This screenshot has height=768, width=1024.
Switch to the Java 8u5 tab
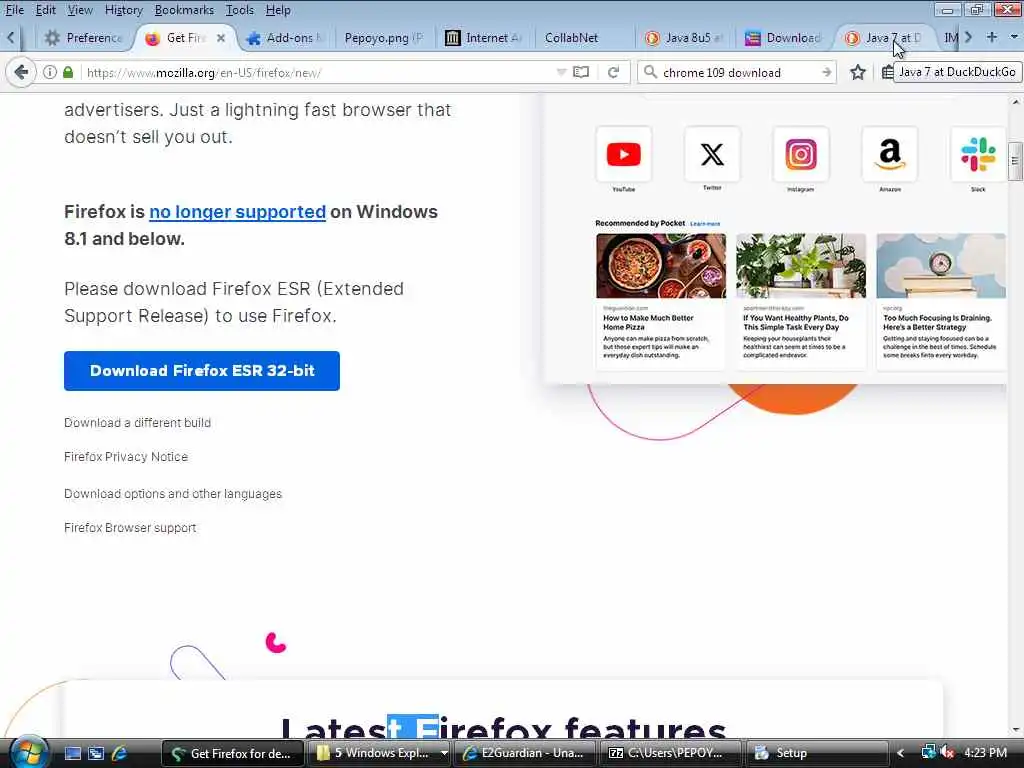(683, 38)
